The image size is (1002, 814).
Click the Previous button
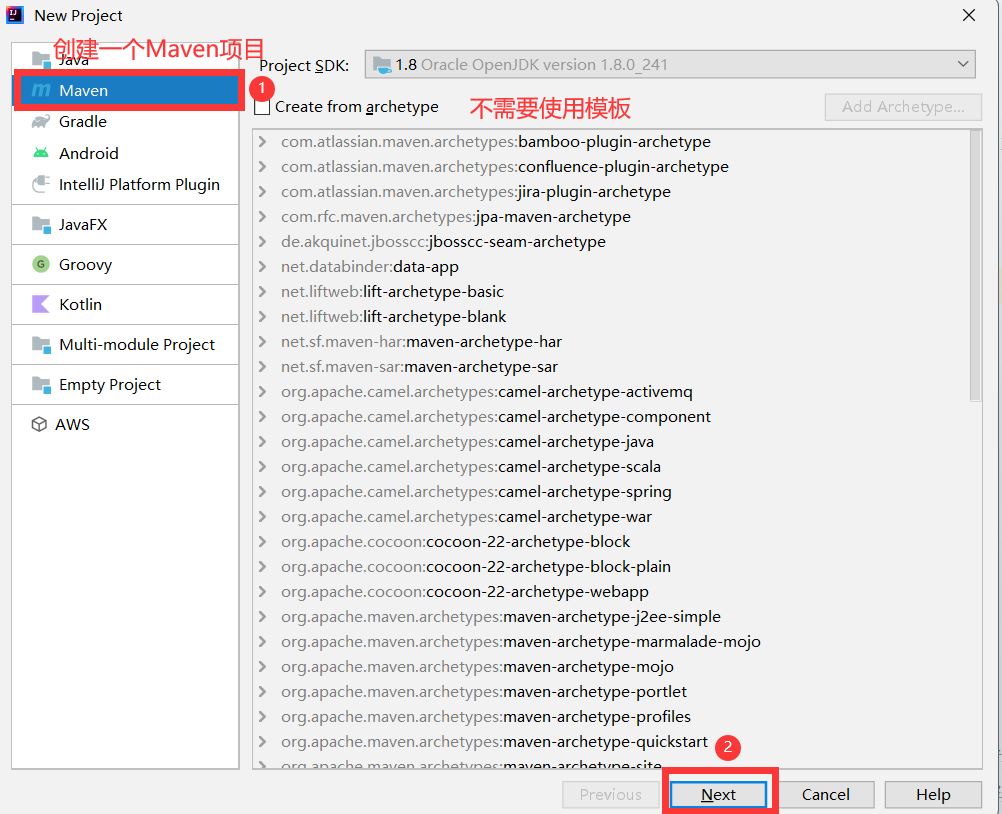pos(610,794)
